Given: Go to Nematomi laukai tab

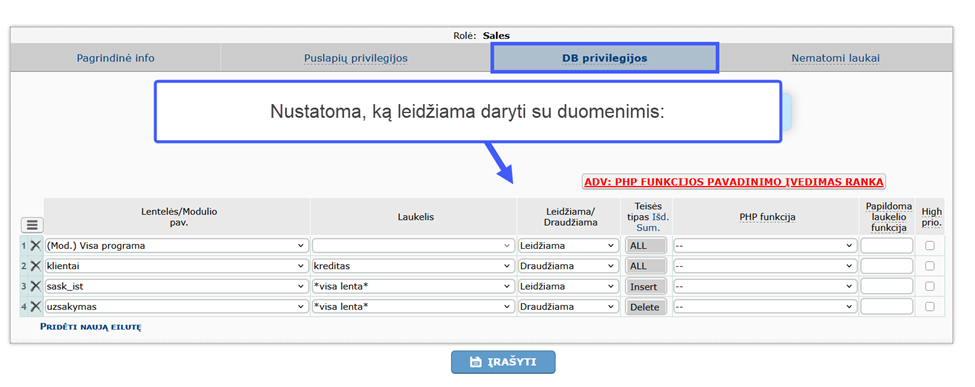Looking at the screenshot, I should [x=835, y=58].
